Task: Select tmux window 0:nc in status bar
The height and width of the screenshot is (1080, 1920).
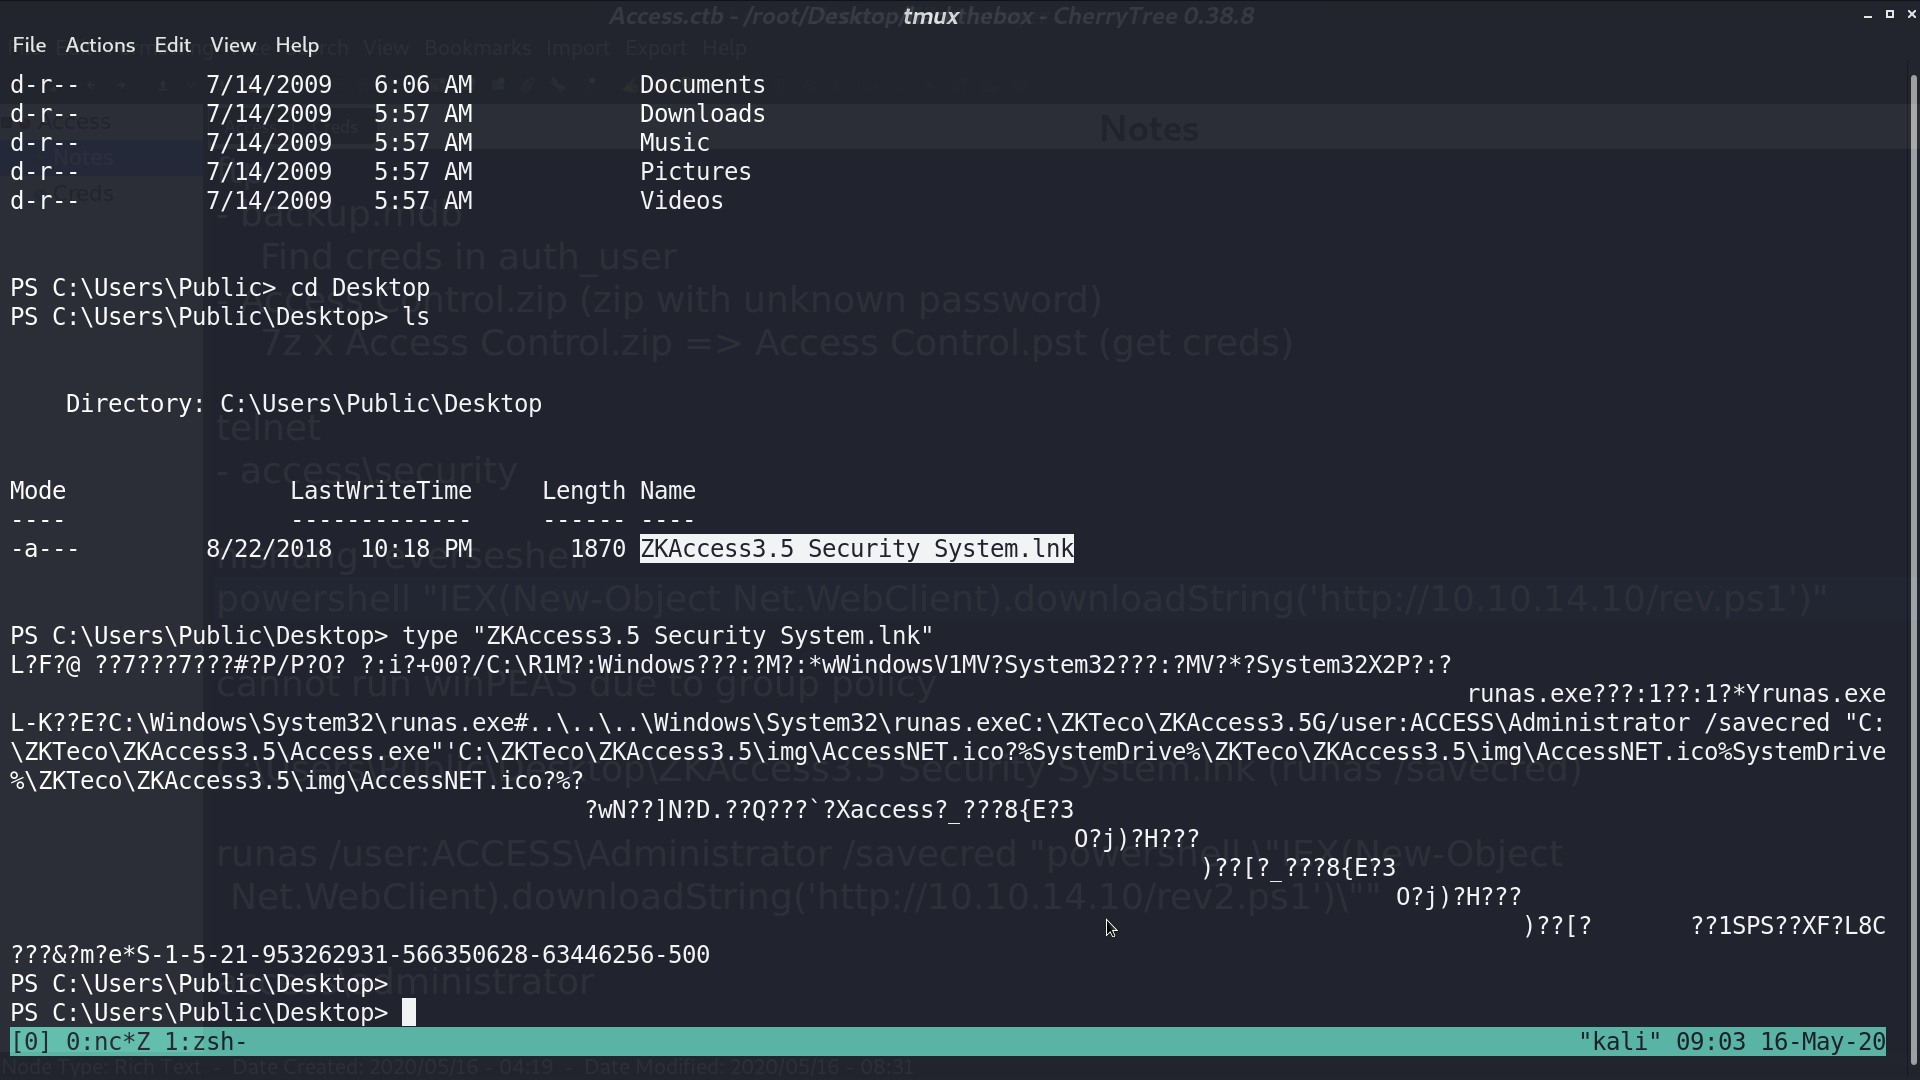Action: pyautogui.click(x=107, y=1042)
